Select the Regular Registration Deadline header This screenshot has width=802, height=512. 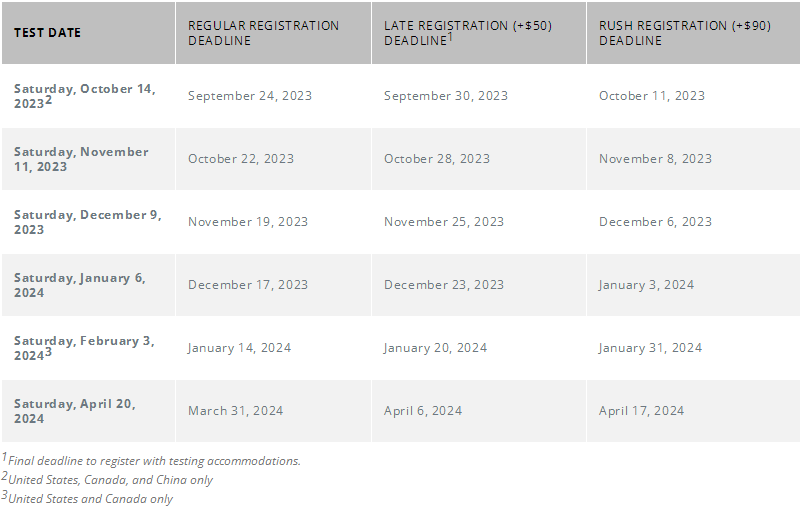(263, 33)
